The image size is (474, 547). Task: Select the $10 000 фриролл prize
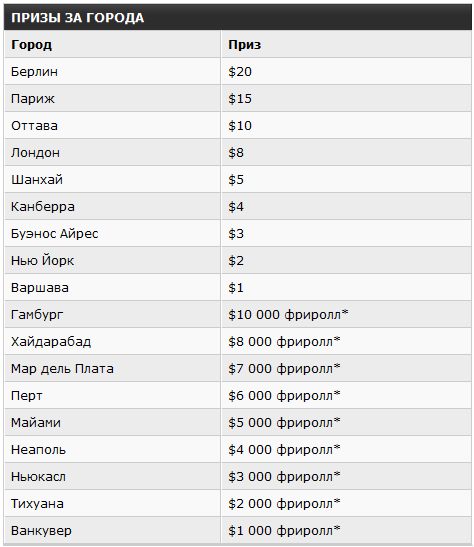point(288,315)
